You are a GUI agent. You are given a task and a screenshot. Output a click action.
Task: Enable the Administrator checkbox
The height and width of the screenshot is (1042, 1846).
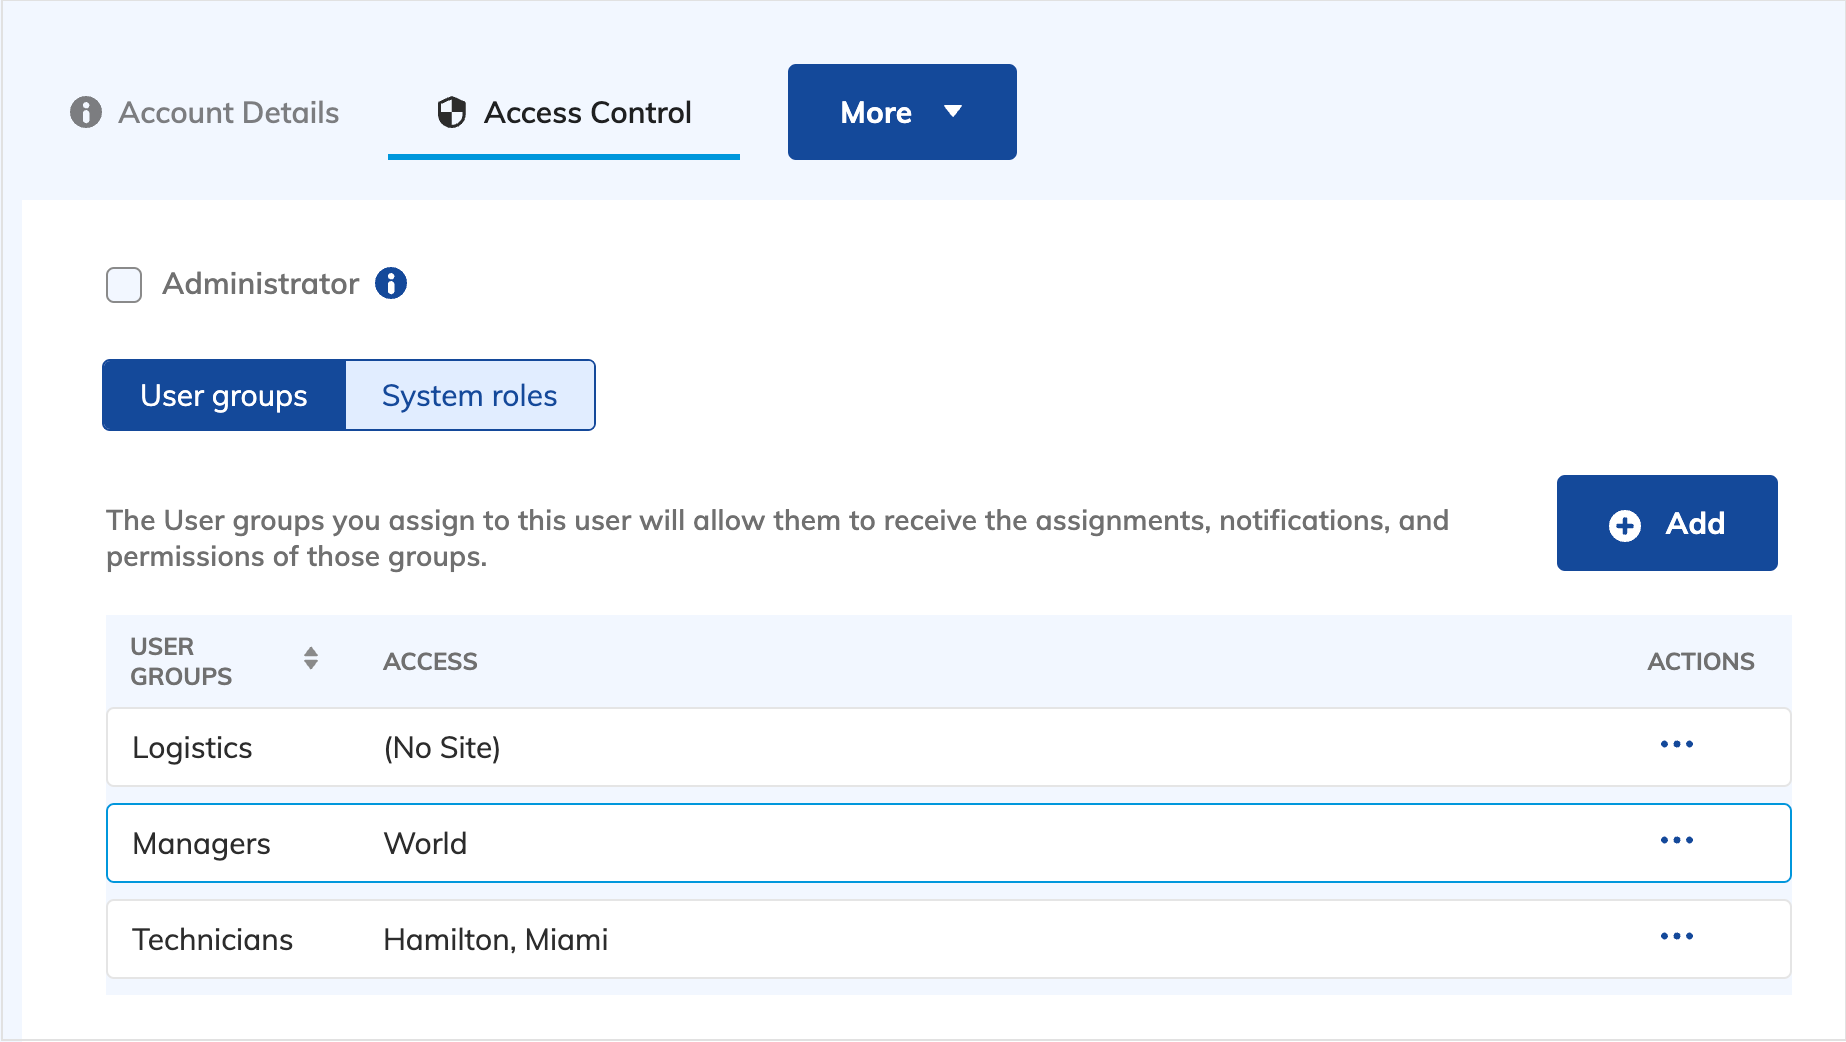click(x=123, y=284)
